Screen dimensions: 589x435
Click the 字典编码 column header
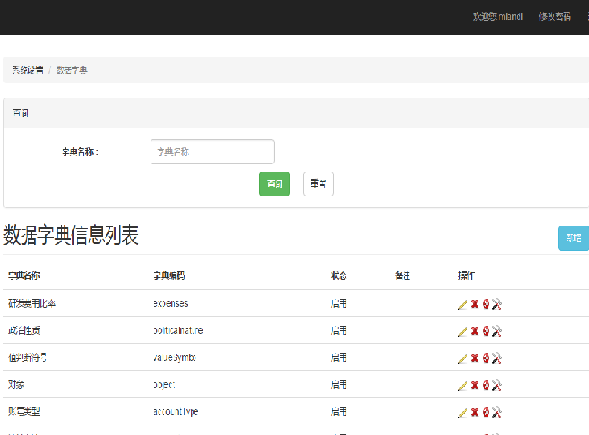(169, 276)
